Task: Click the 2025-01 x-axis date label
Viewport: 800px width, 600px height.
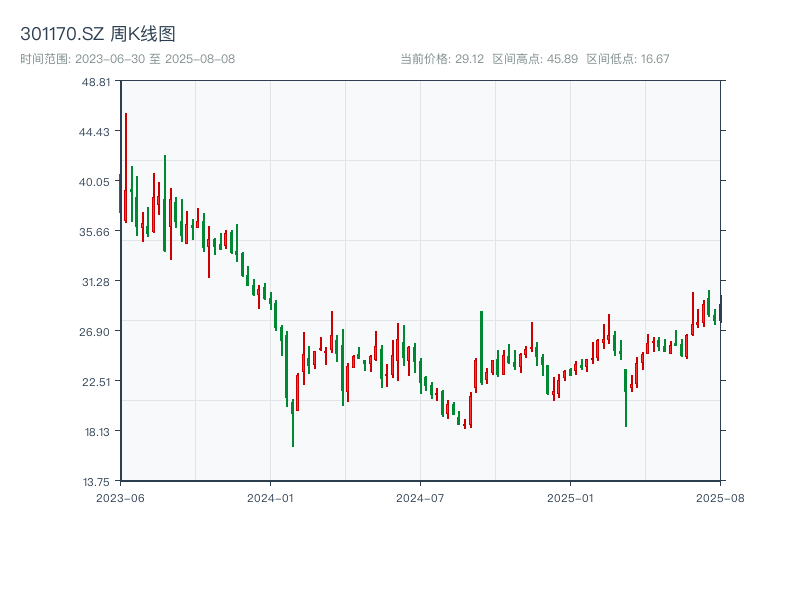Action: click(x=570, y=497)
